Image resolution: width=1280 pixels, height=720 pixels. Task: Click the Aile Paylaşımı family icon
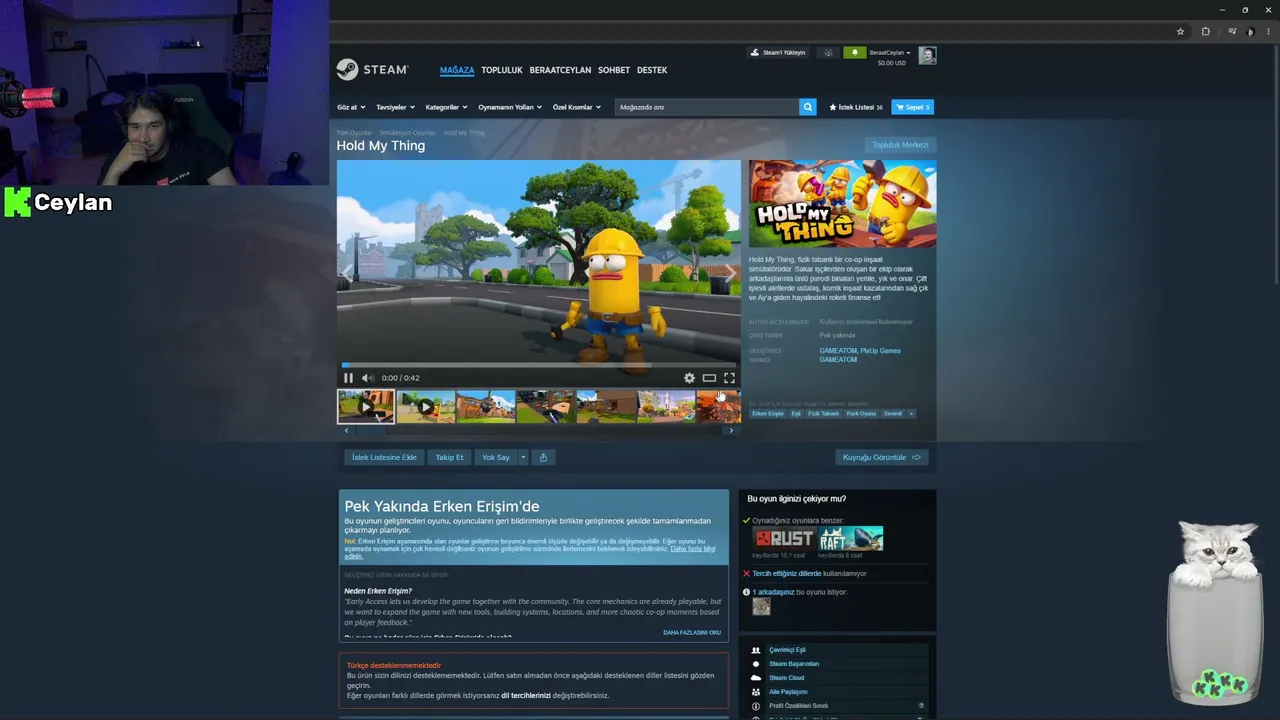point(756,692)
